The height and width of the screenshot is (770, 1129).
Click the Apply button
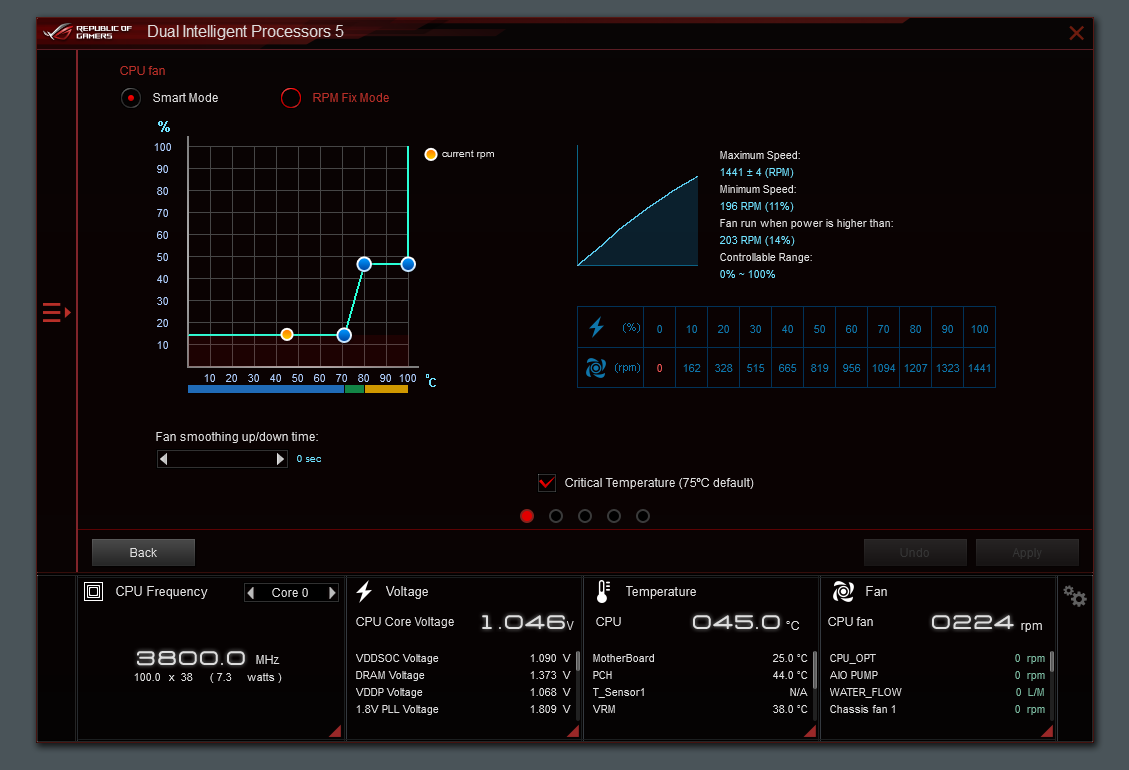pos(1027,552)
